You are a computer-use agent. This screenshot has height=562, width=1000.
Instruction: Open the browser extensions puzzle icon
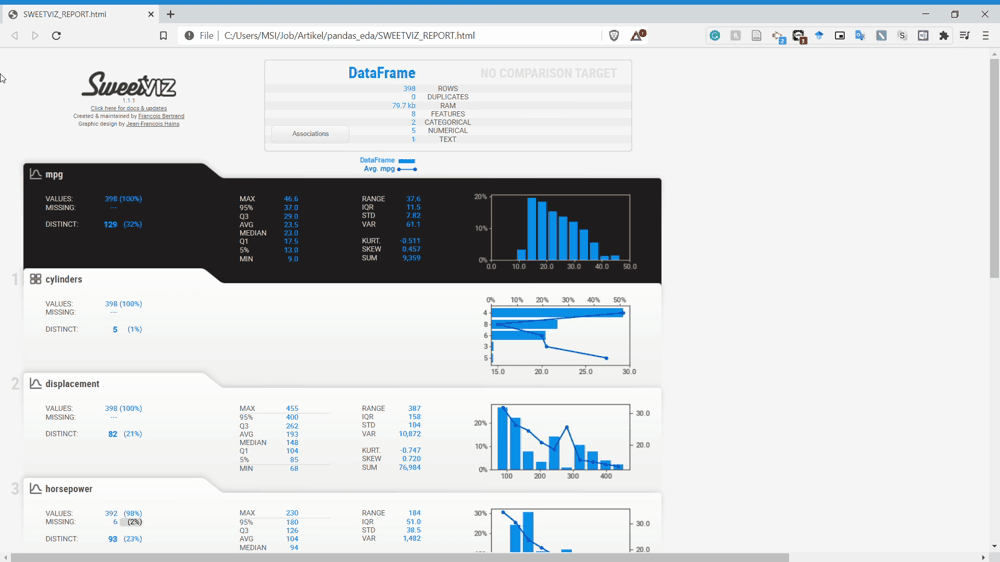(x=944, y=36)
